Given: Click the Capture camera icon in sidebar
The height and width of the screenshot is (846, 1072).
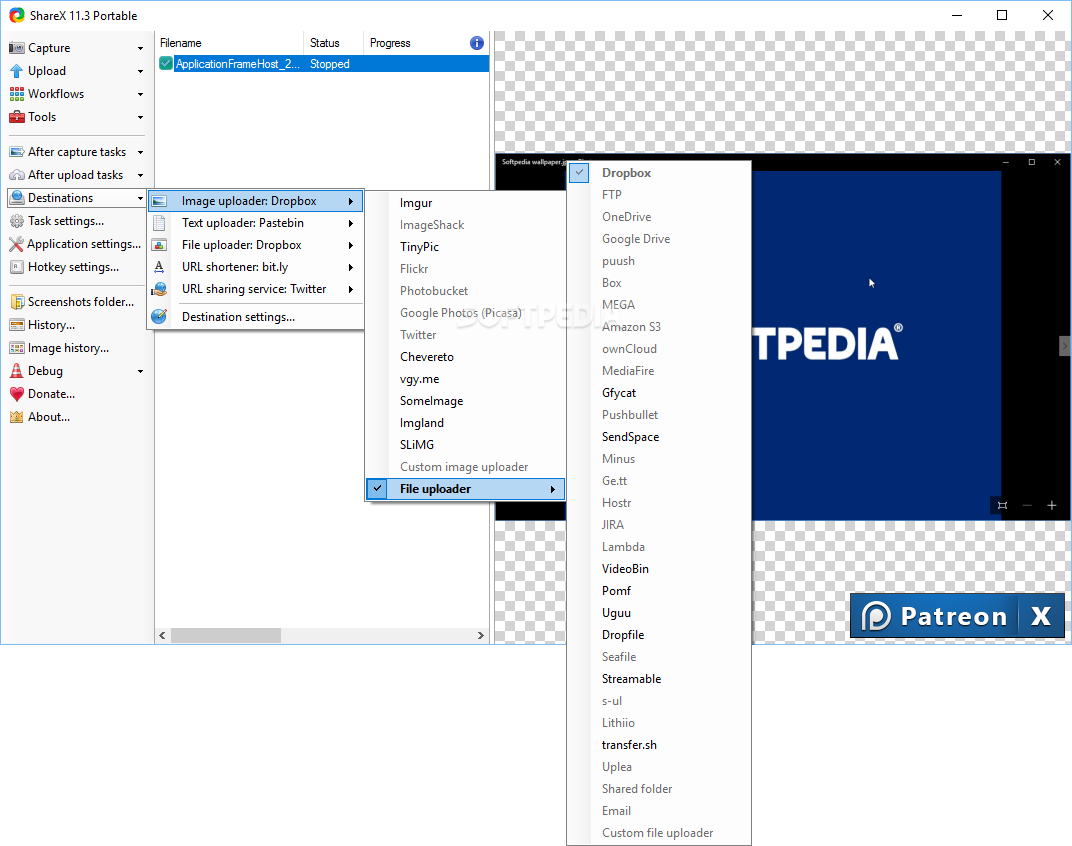Looking at the screenshot, I should [x=16, y=48].
